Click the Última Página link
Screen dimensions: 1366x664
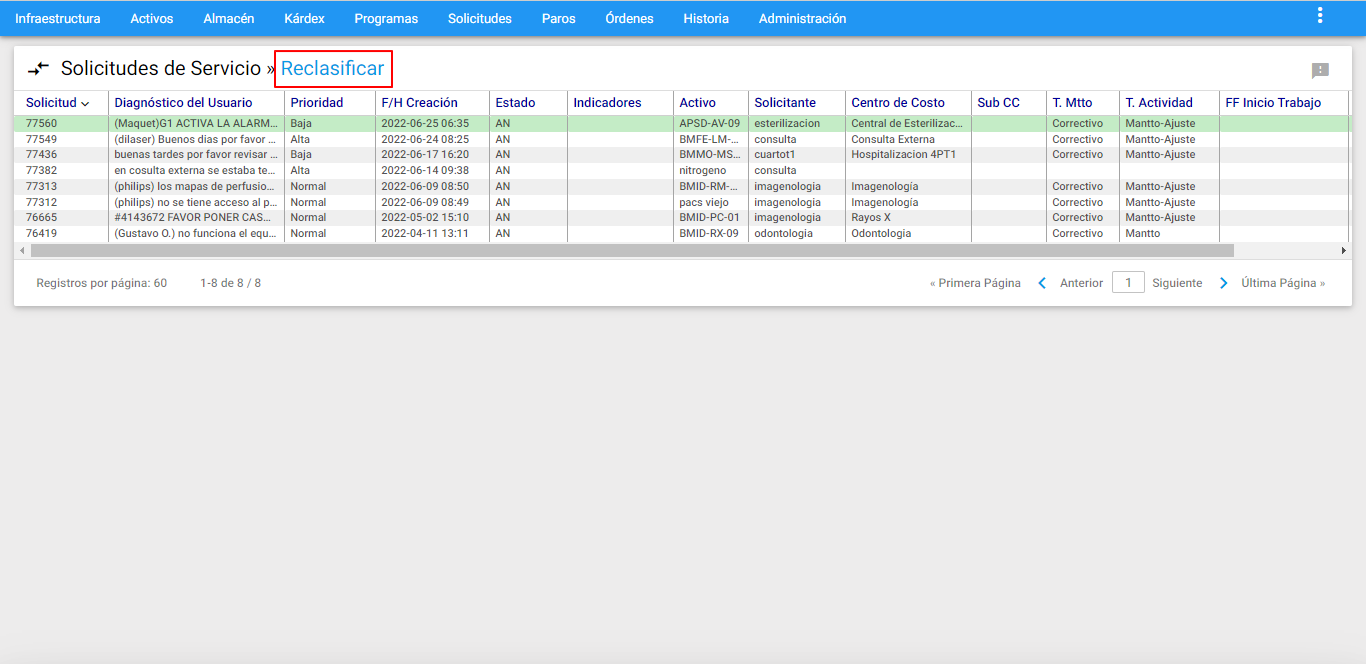coord(1283,283)
